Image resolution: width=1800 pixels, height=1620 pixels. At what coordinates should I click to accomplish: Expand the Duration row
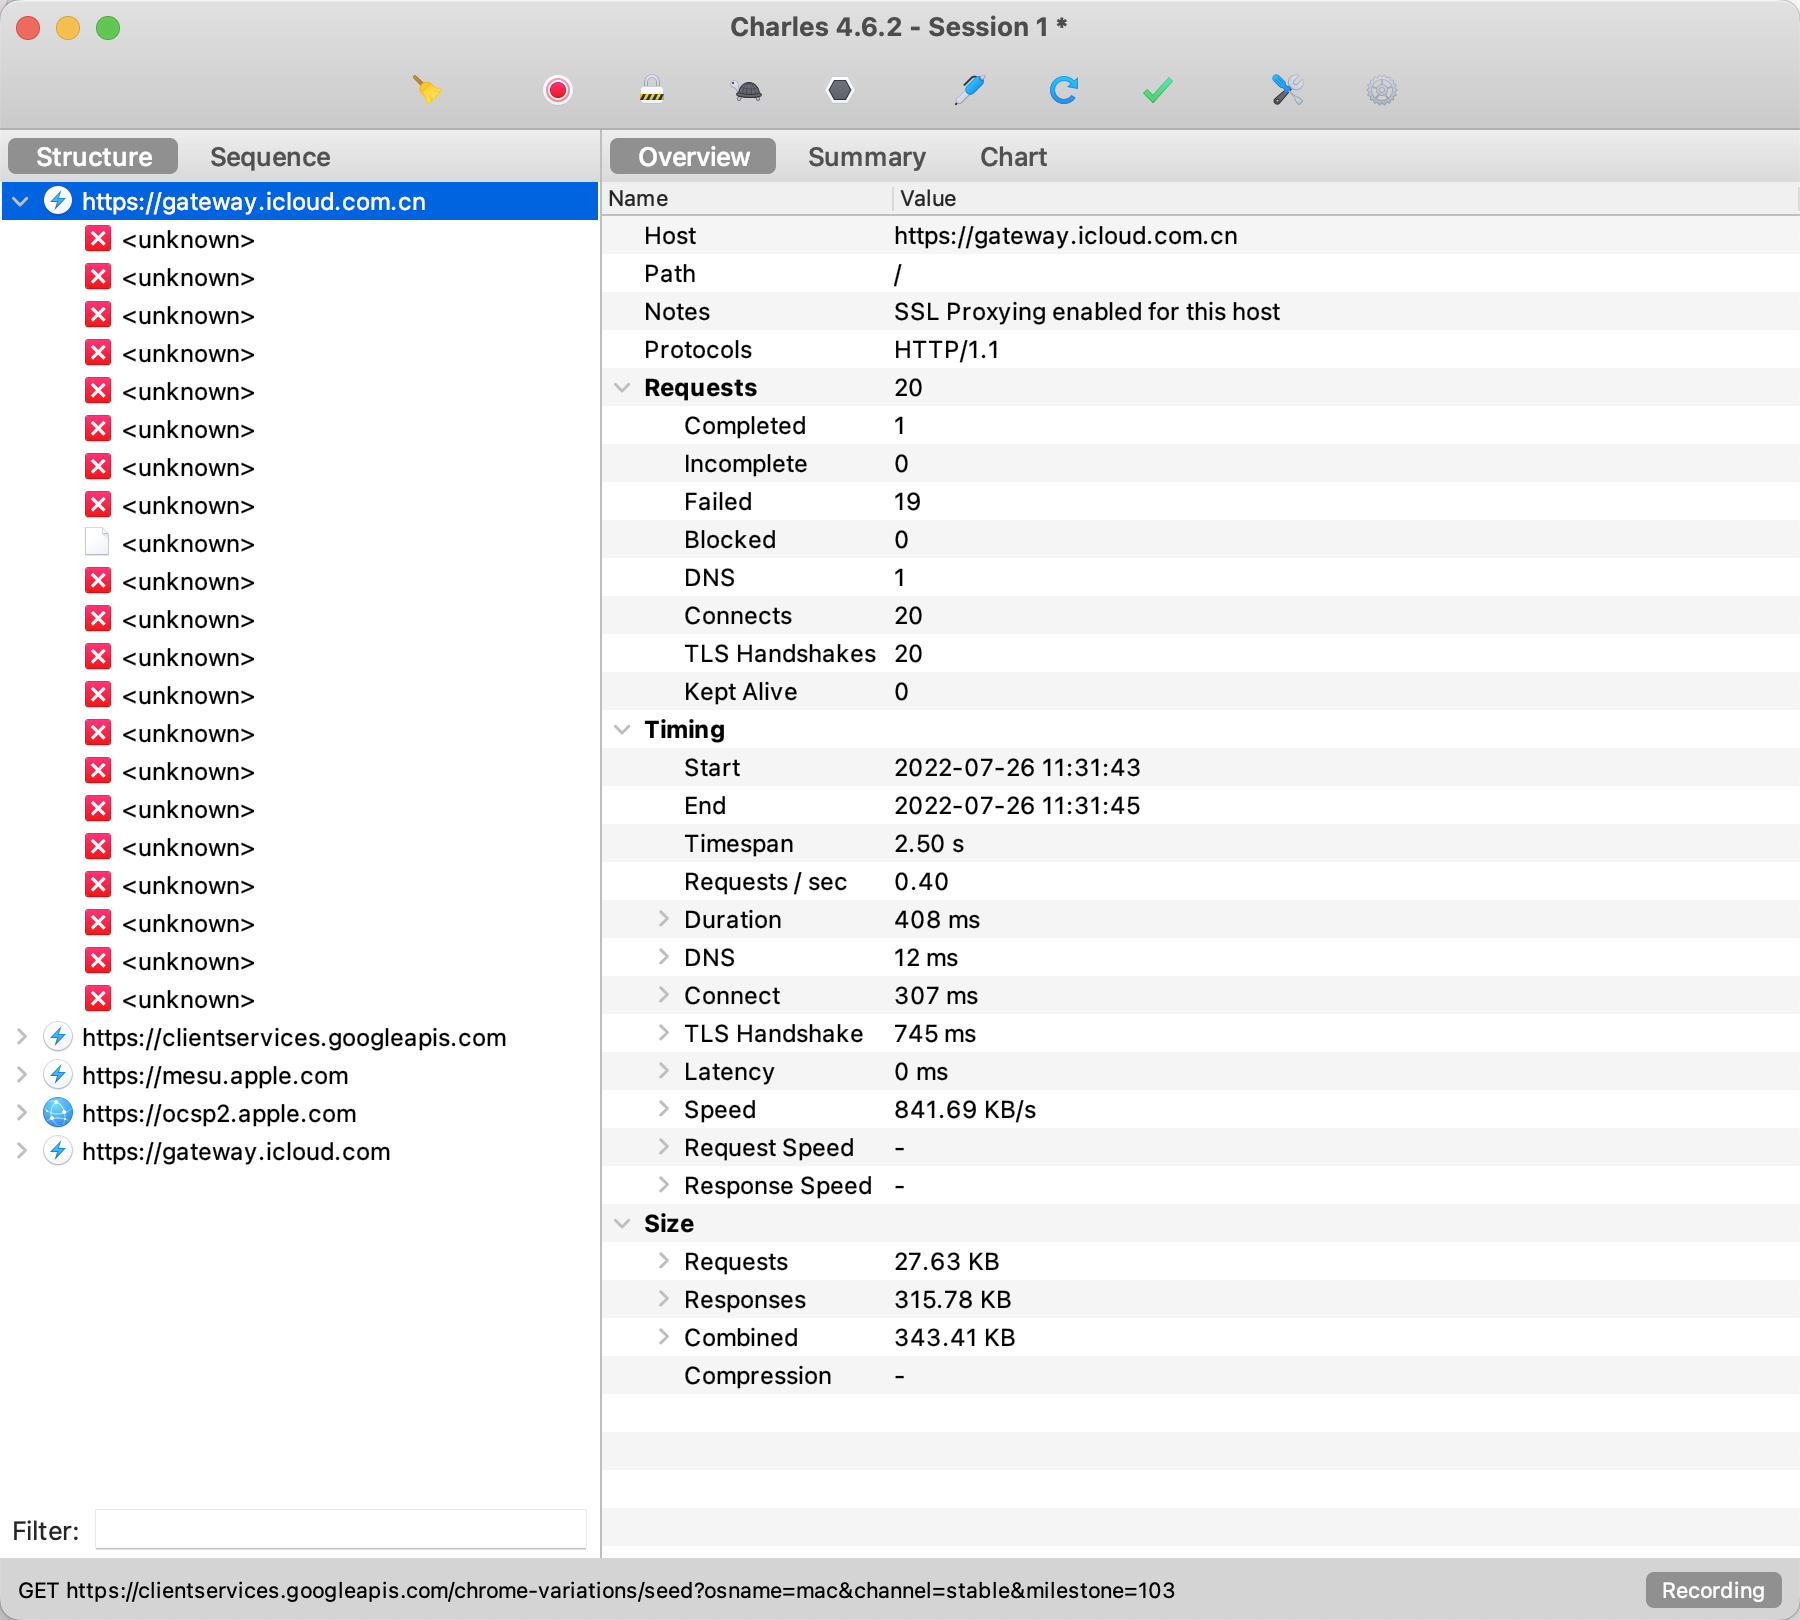(663, 919)
